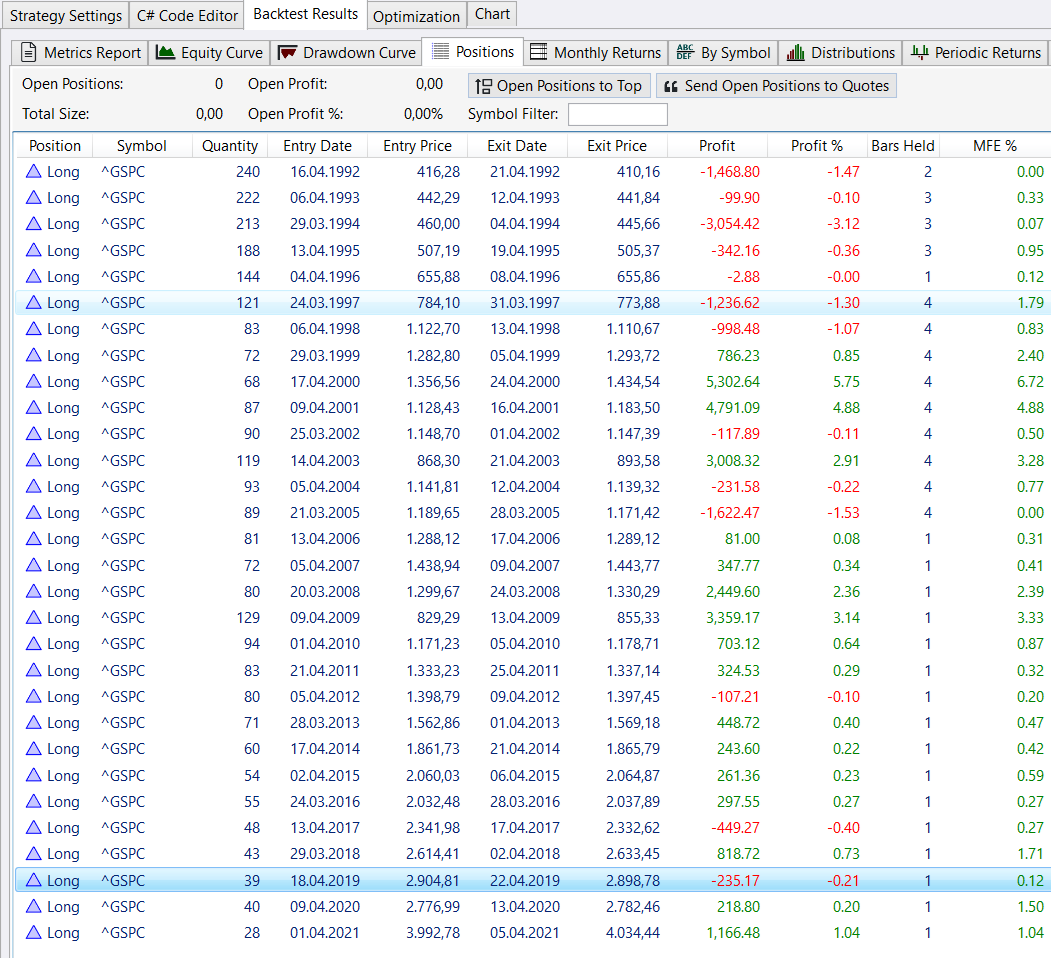Viewport: 1051px width, 958px height.
Task: Click Open Positions to Top button
Action: [x=559, y=86]
